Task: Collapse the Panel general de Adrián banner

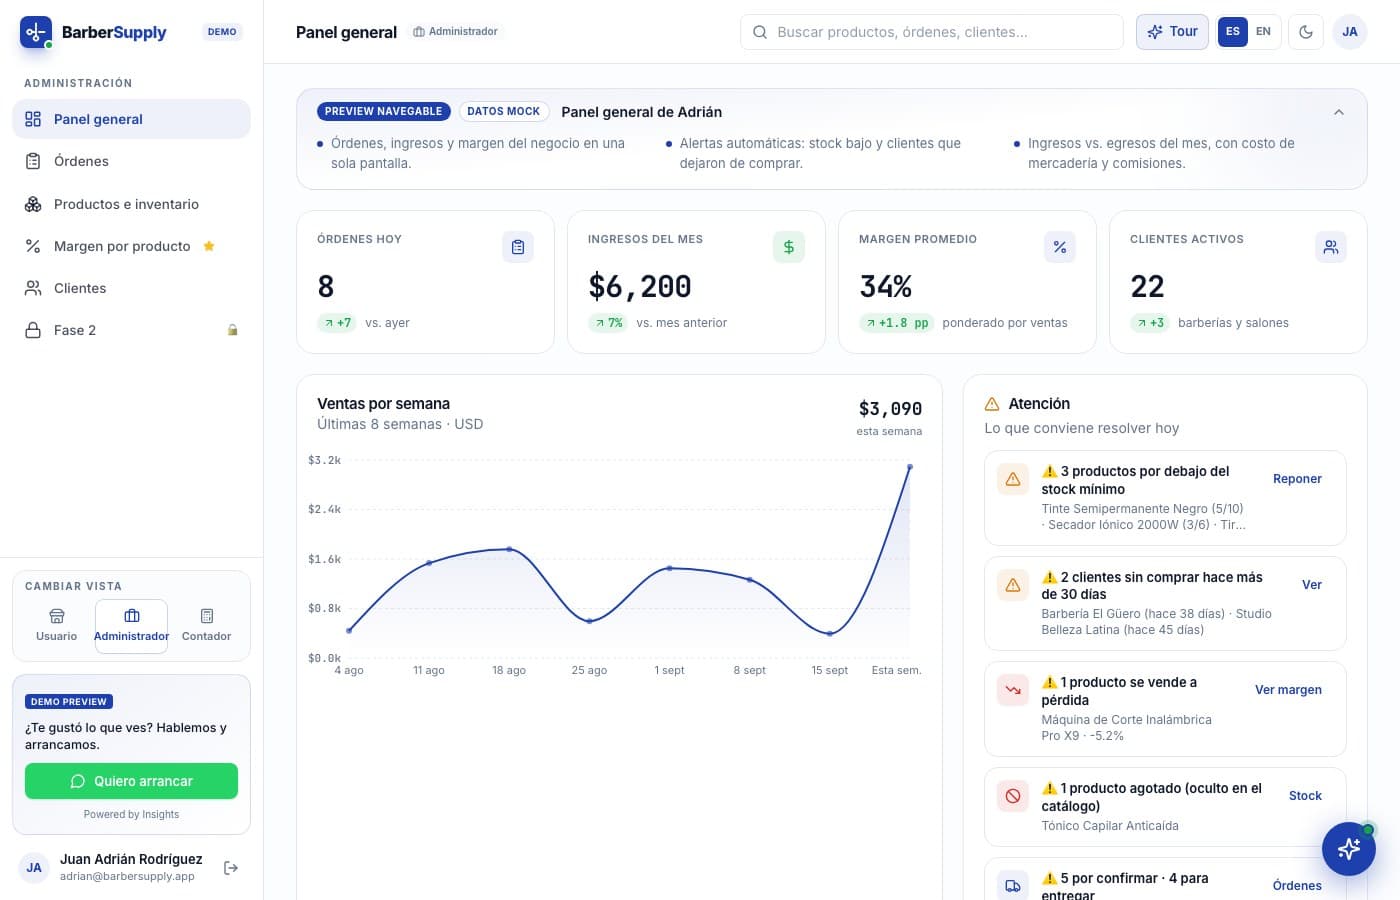Action: click(1339, 112)
